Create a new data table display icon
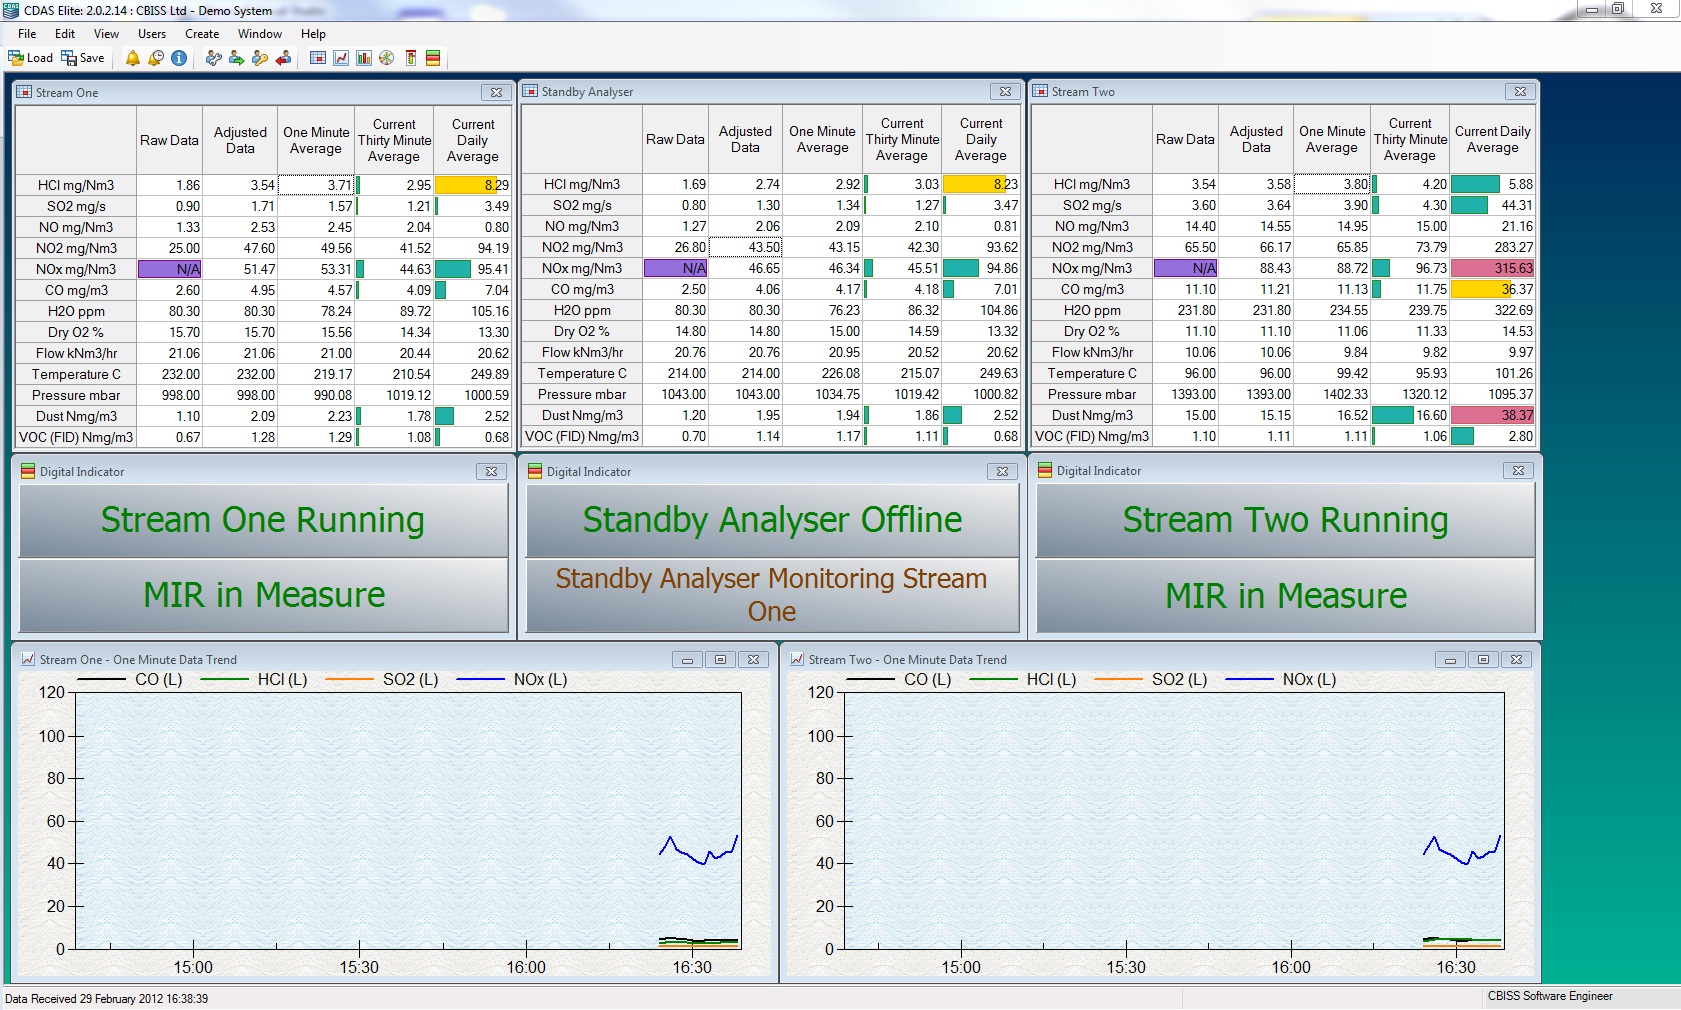Image resolution: width=1681 pixels, height=1010 pixels. pyautogui.click(x=318, y=58)
